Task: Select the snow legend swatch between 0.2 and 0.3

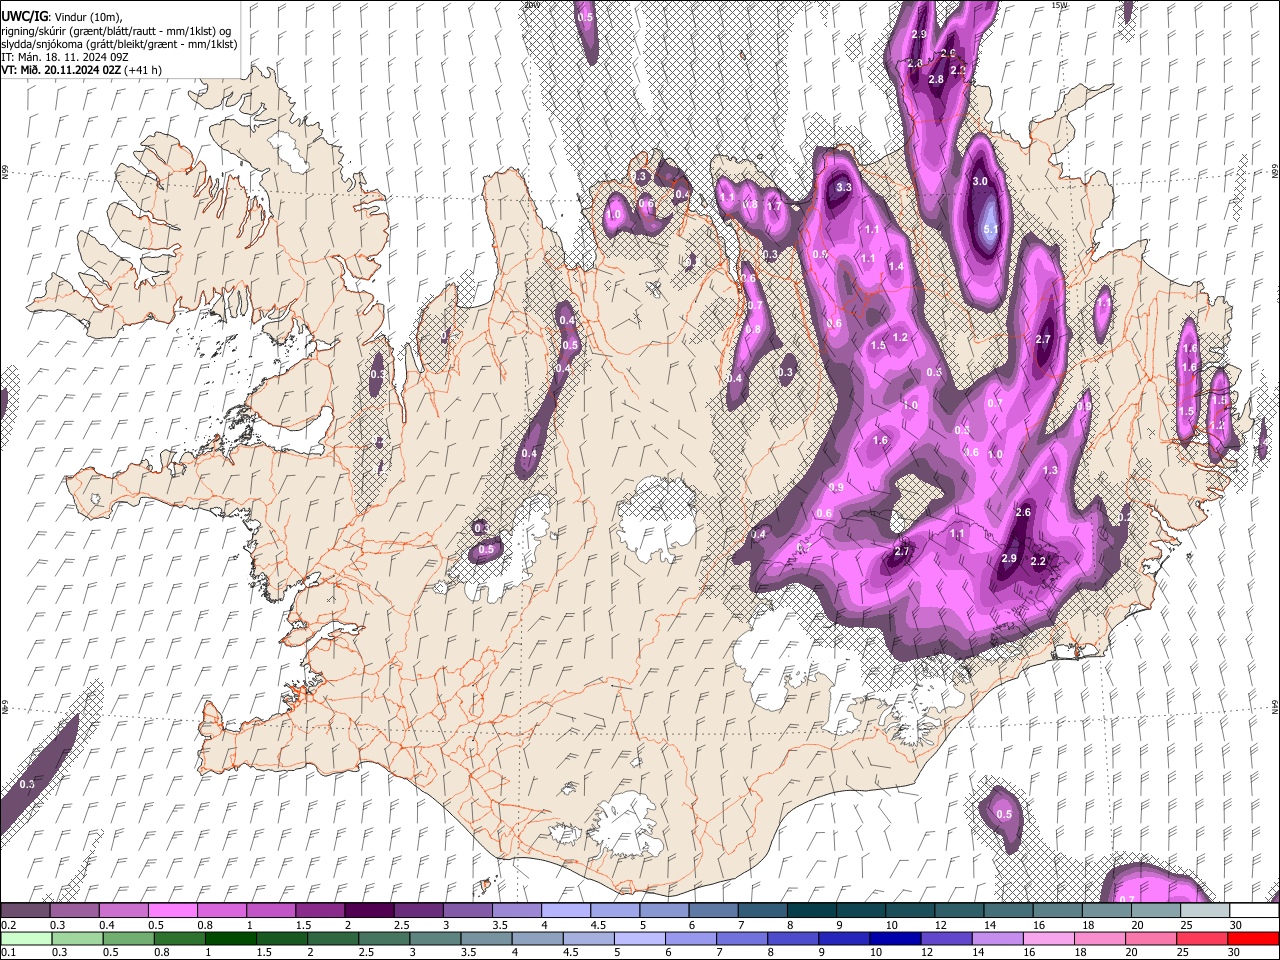Action: pyautogui.click(x=25, y=911)
